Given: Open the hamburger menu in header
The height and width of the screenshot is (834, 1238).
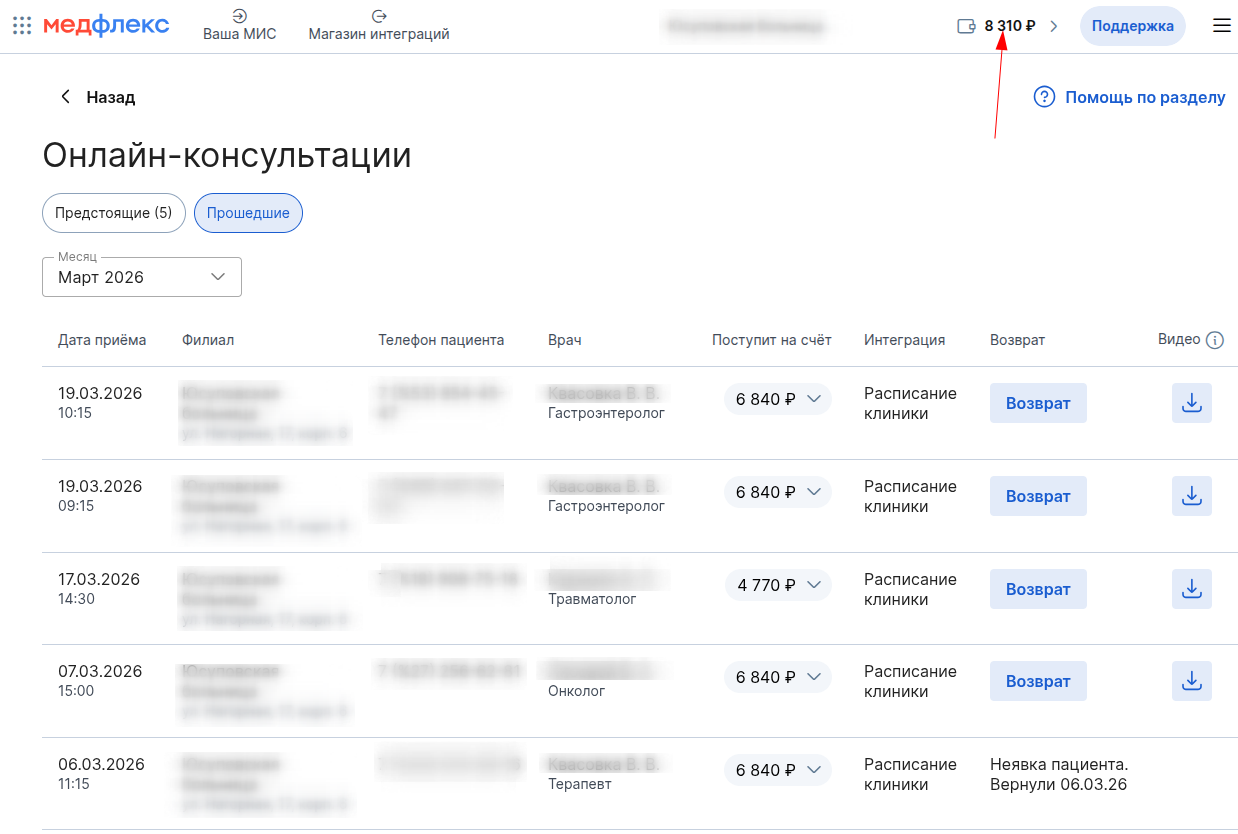Looking at the screenshot, I should click(x=1221, y=26).
